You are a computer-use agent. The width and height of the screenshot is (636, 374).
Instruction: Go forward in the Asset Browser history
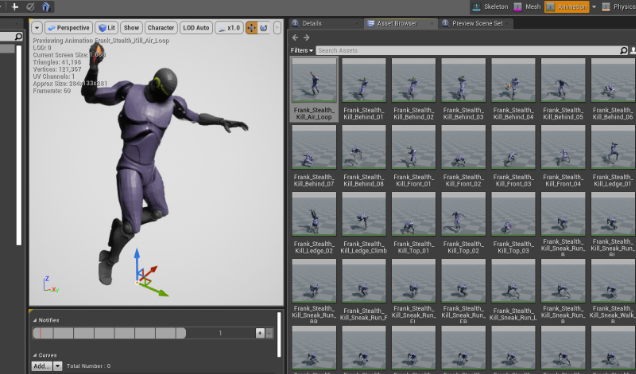click(x=307, y=38)
